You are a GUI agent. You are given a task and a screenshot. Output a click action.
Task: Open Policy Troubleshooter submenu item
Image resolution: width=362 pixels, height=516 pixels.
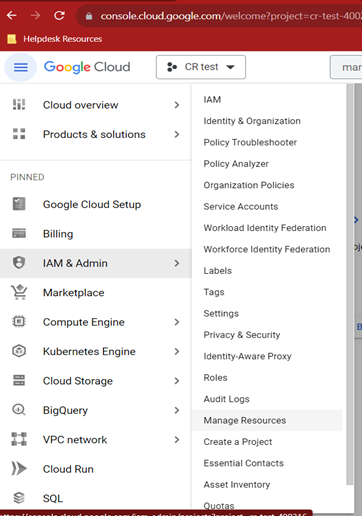coord(250,142)
